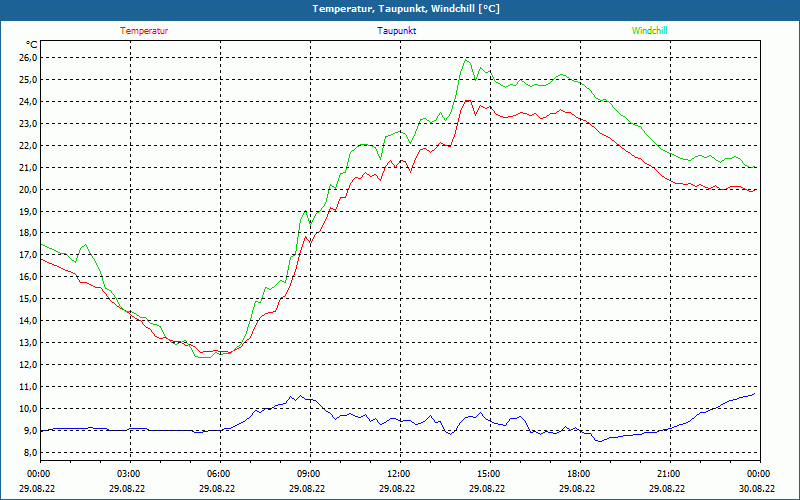Click the 23,0 y-axis value
This screenshot has height=500, width=800.
[x=28, y=123]
